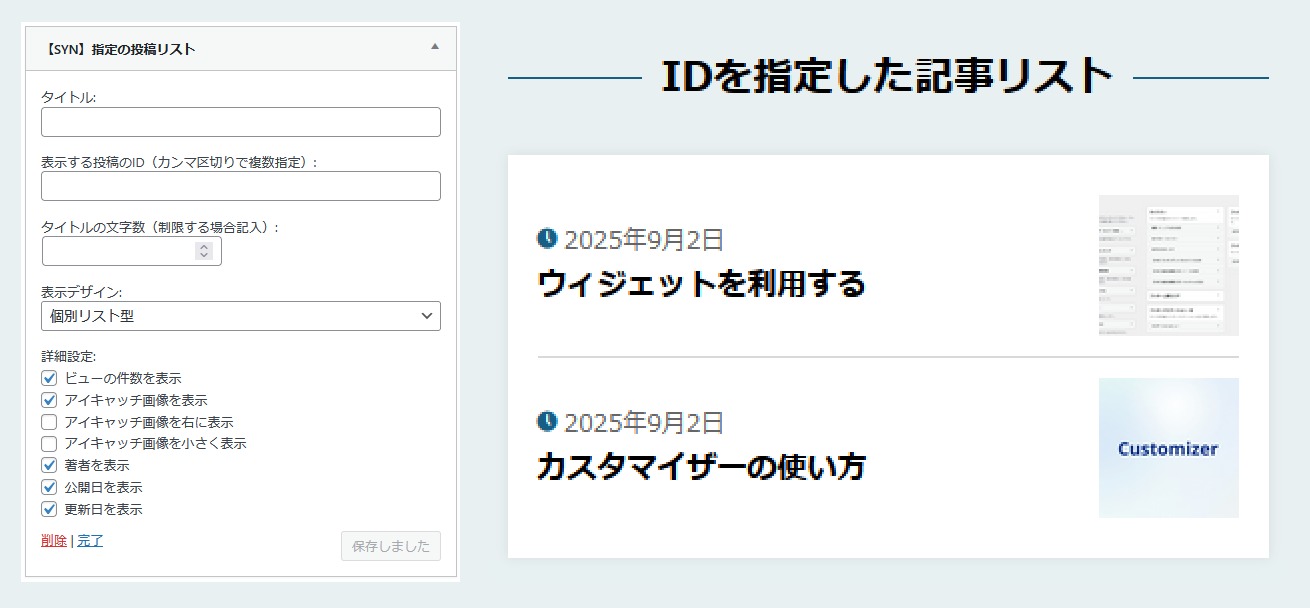Click the 表示する投稿のID input field

[240, 186]
